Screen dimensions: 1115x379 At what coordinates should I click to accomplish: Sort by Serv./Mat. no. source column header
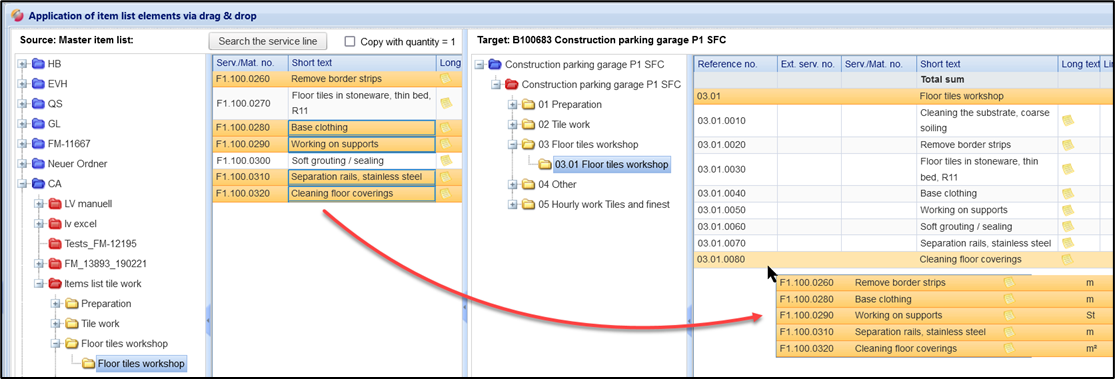(250, 64)
